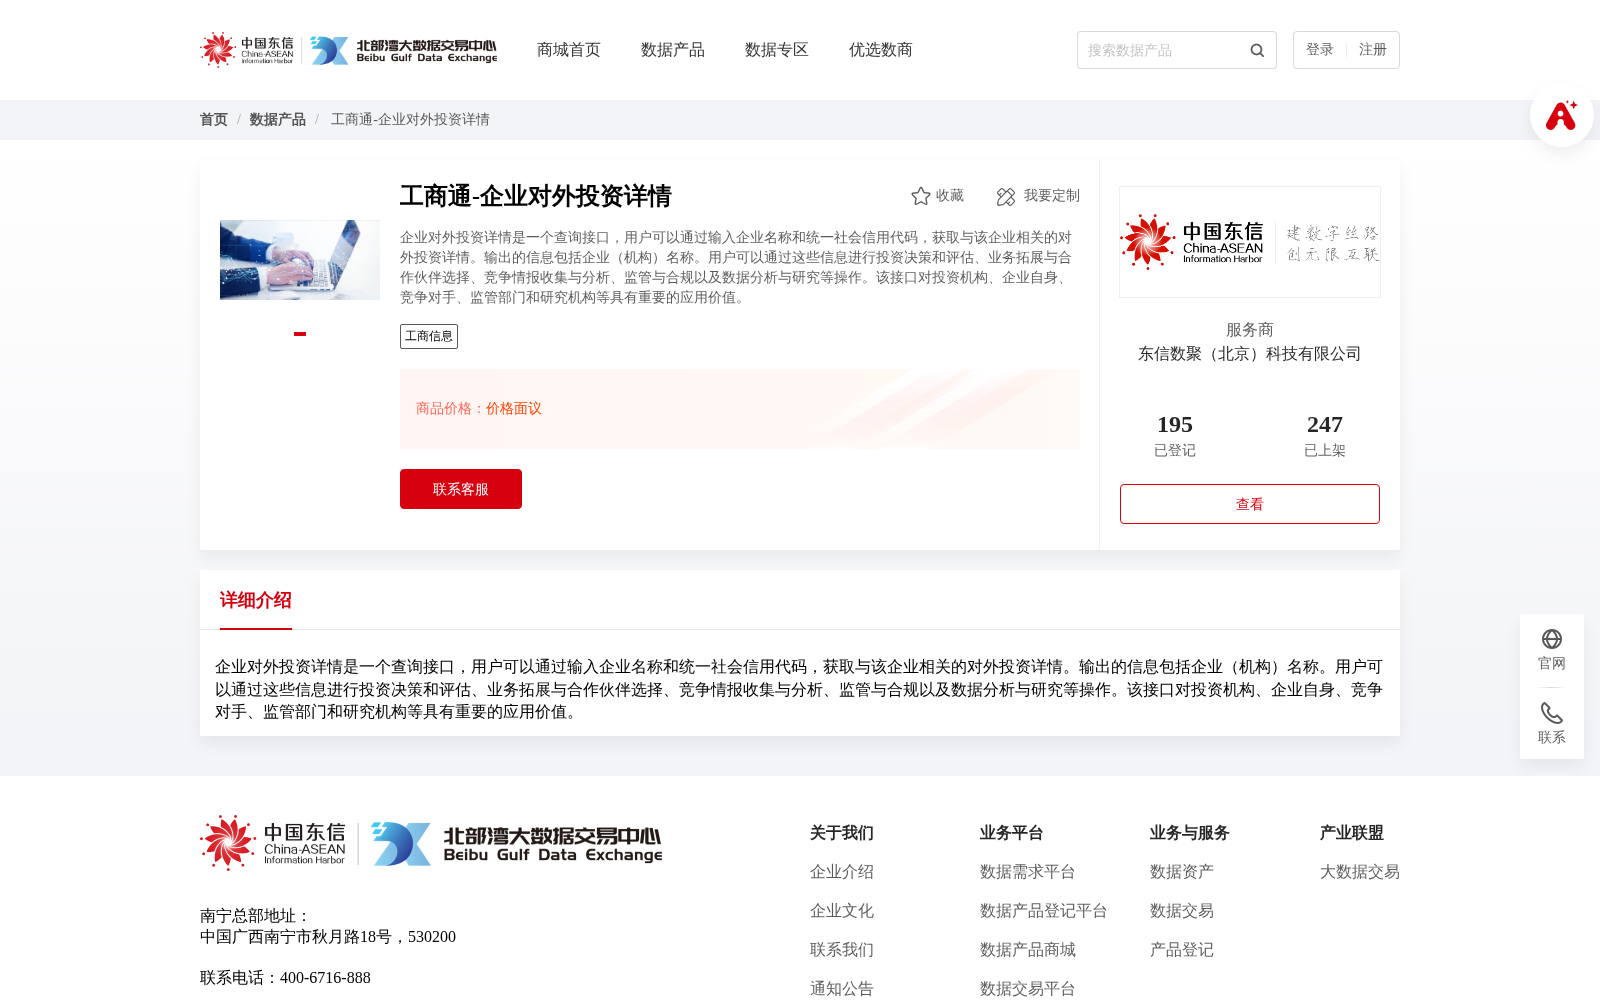1600x1000 pixels.
Task: Open footer link 企业介绍
Action: coord(842,872)
